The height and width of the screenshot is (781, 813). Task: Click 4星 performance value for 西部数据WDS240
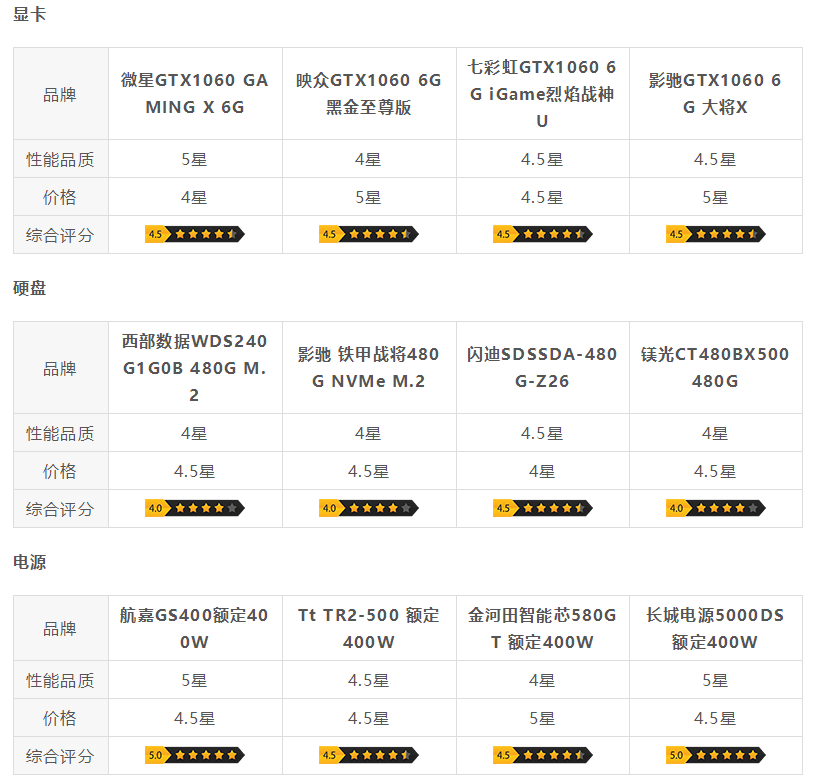tap(194, 433)
